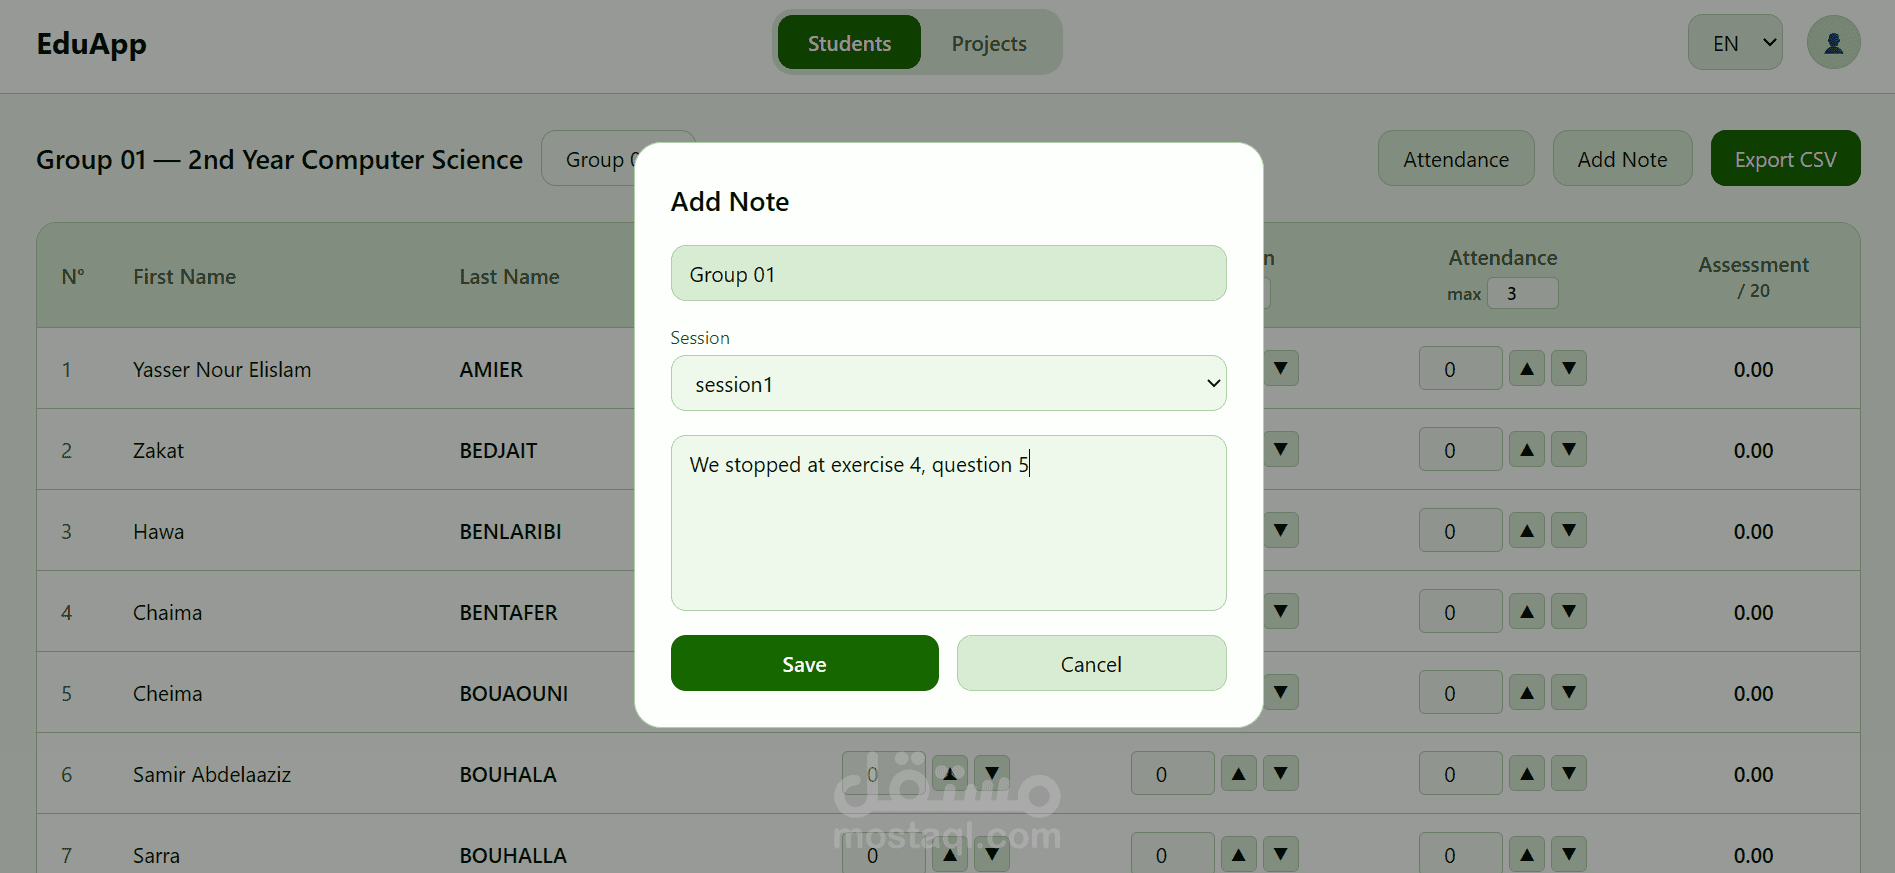Click up arrow in Samir's middle score column

tap(1239, 774)
